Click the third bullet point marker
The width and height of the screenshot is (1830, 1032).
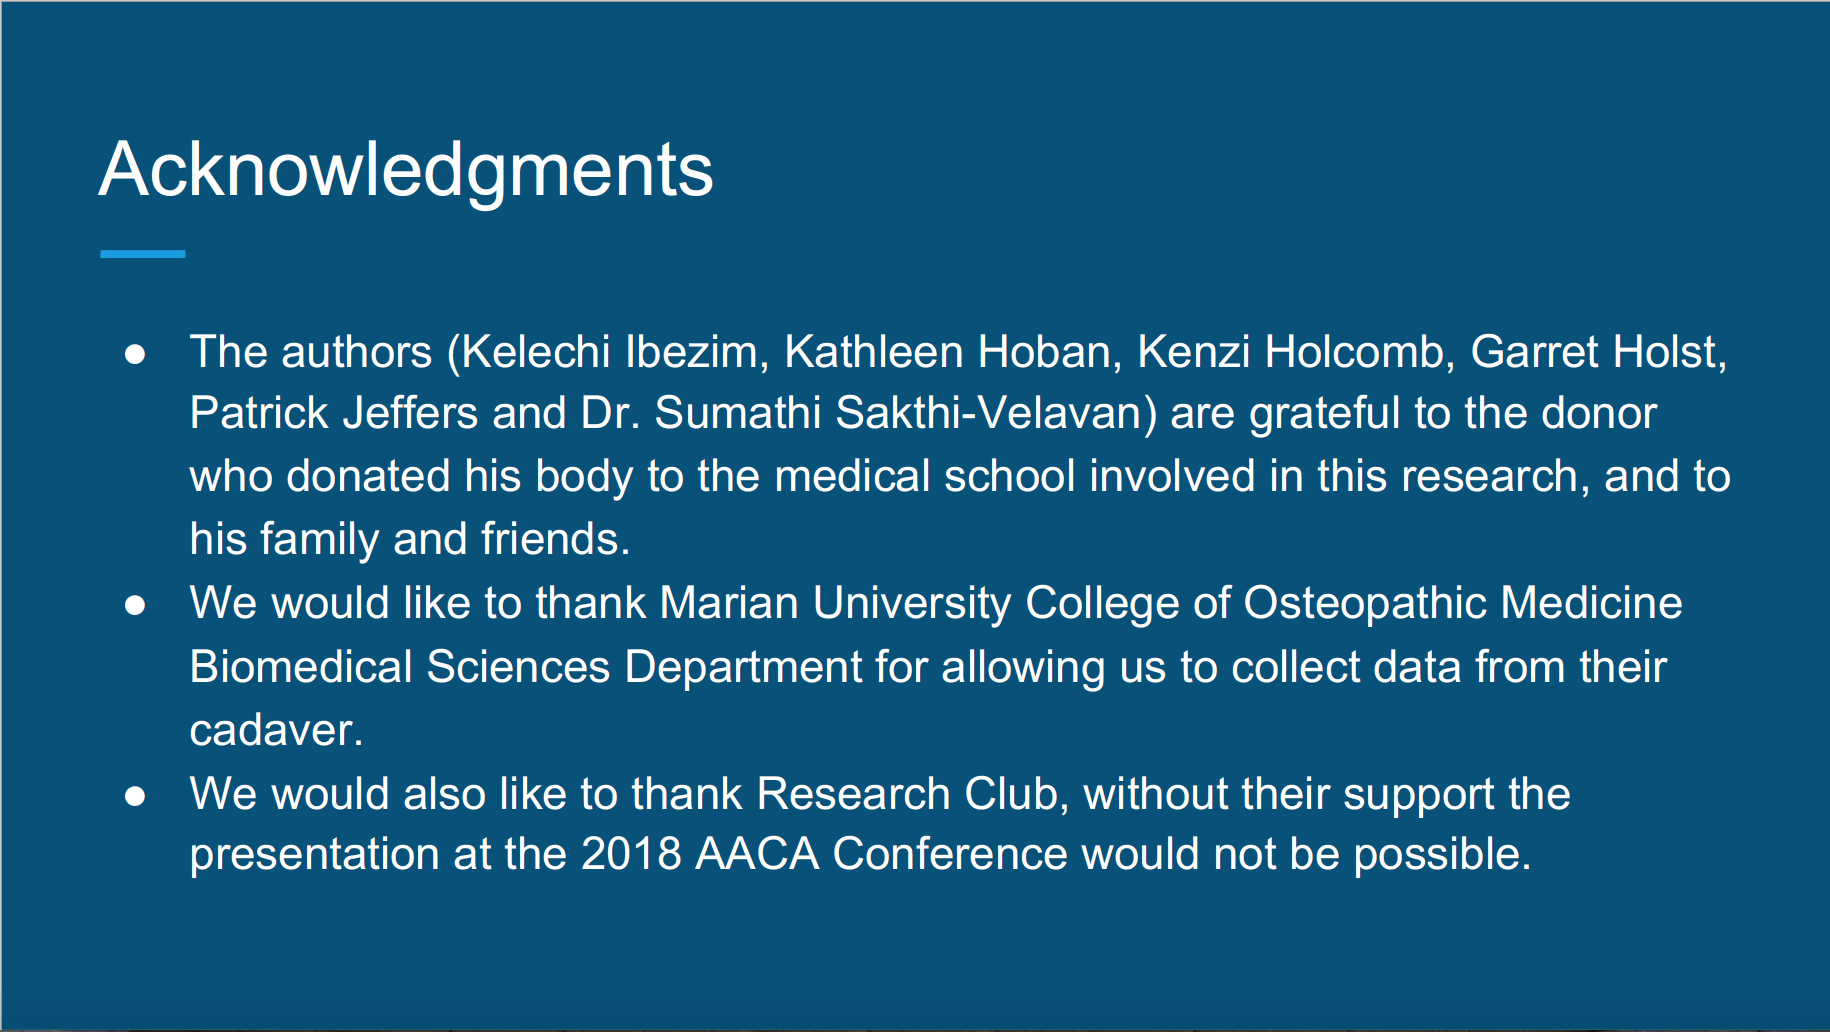click(135, 796)
